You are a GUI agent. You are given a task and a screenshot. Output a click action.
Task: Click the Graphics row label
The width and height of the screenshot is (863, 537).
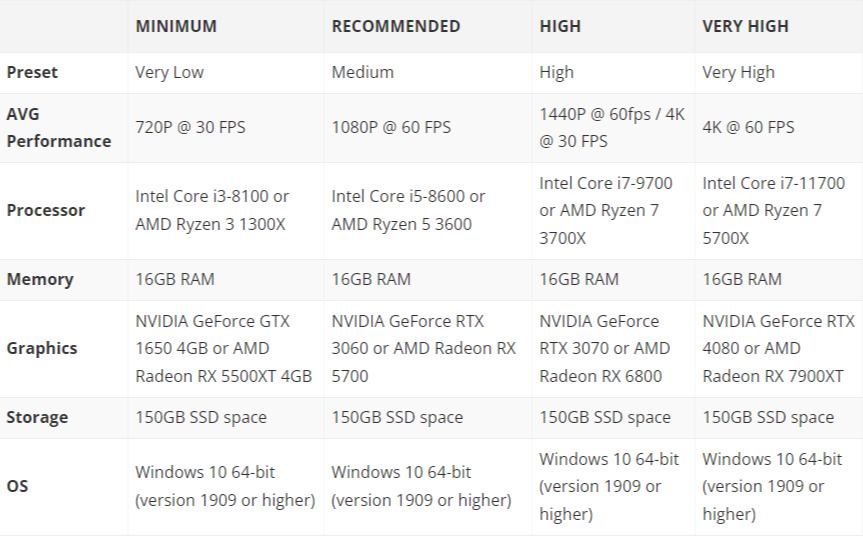[x=42, y=348]
